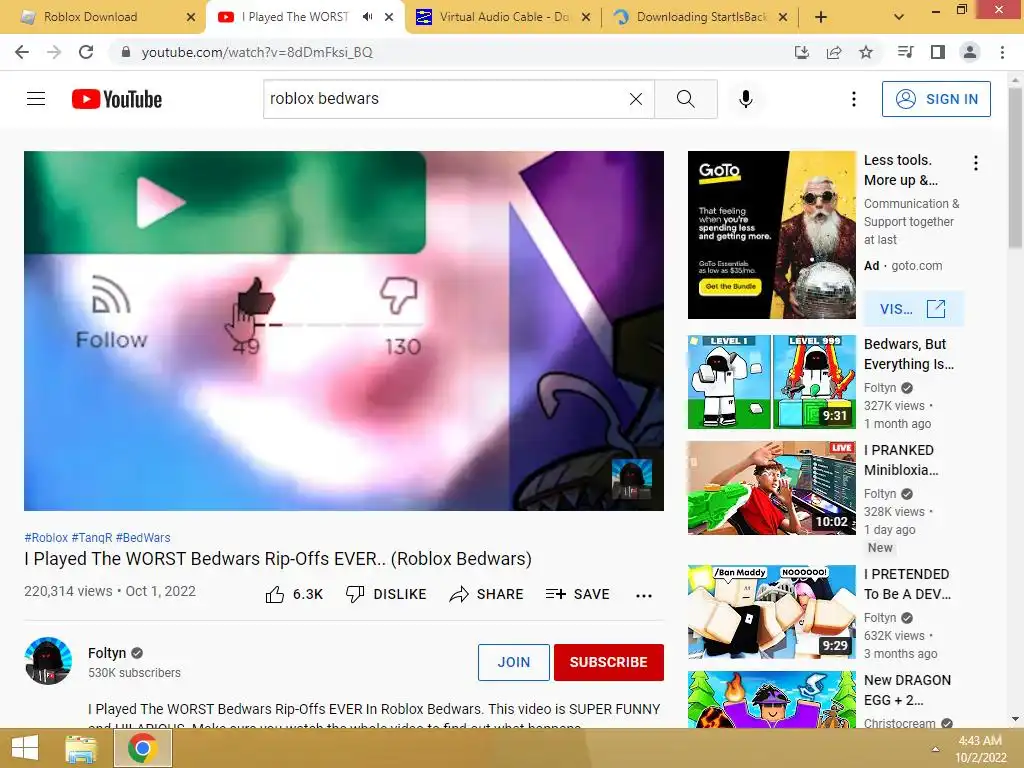View site information via the padlock icon
Screen dimensions: 1024x768
(126, 52)
